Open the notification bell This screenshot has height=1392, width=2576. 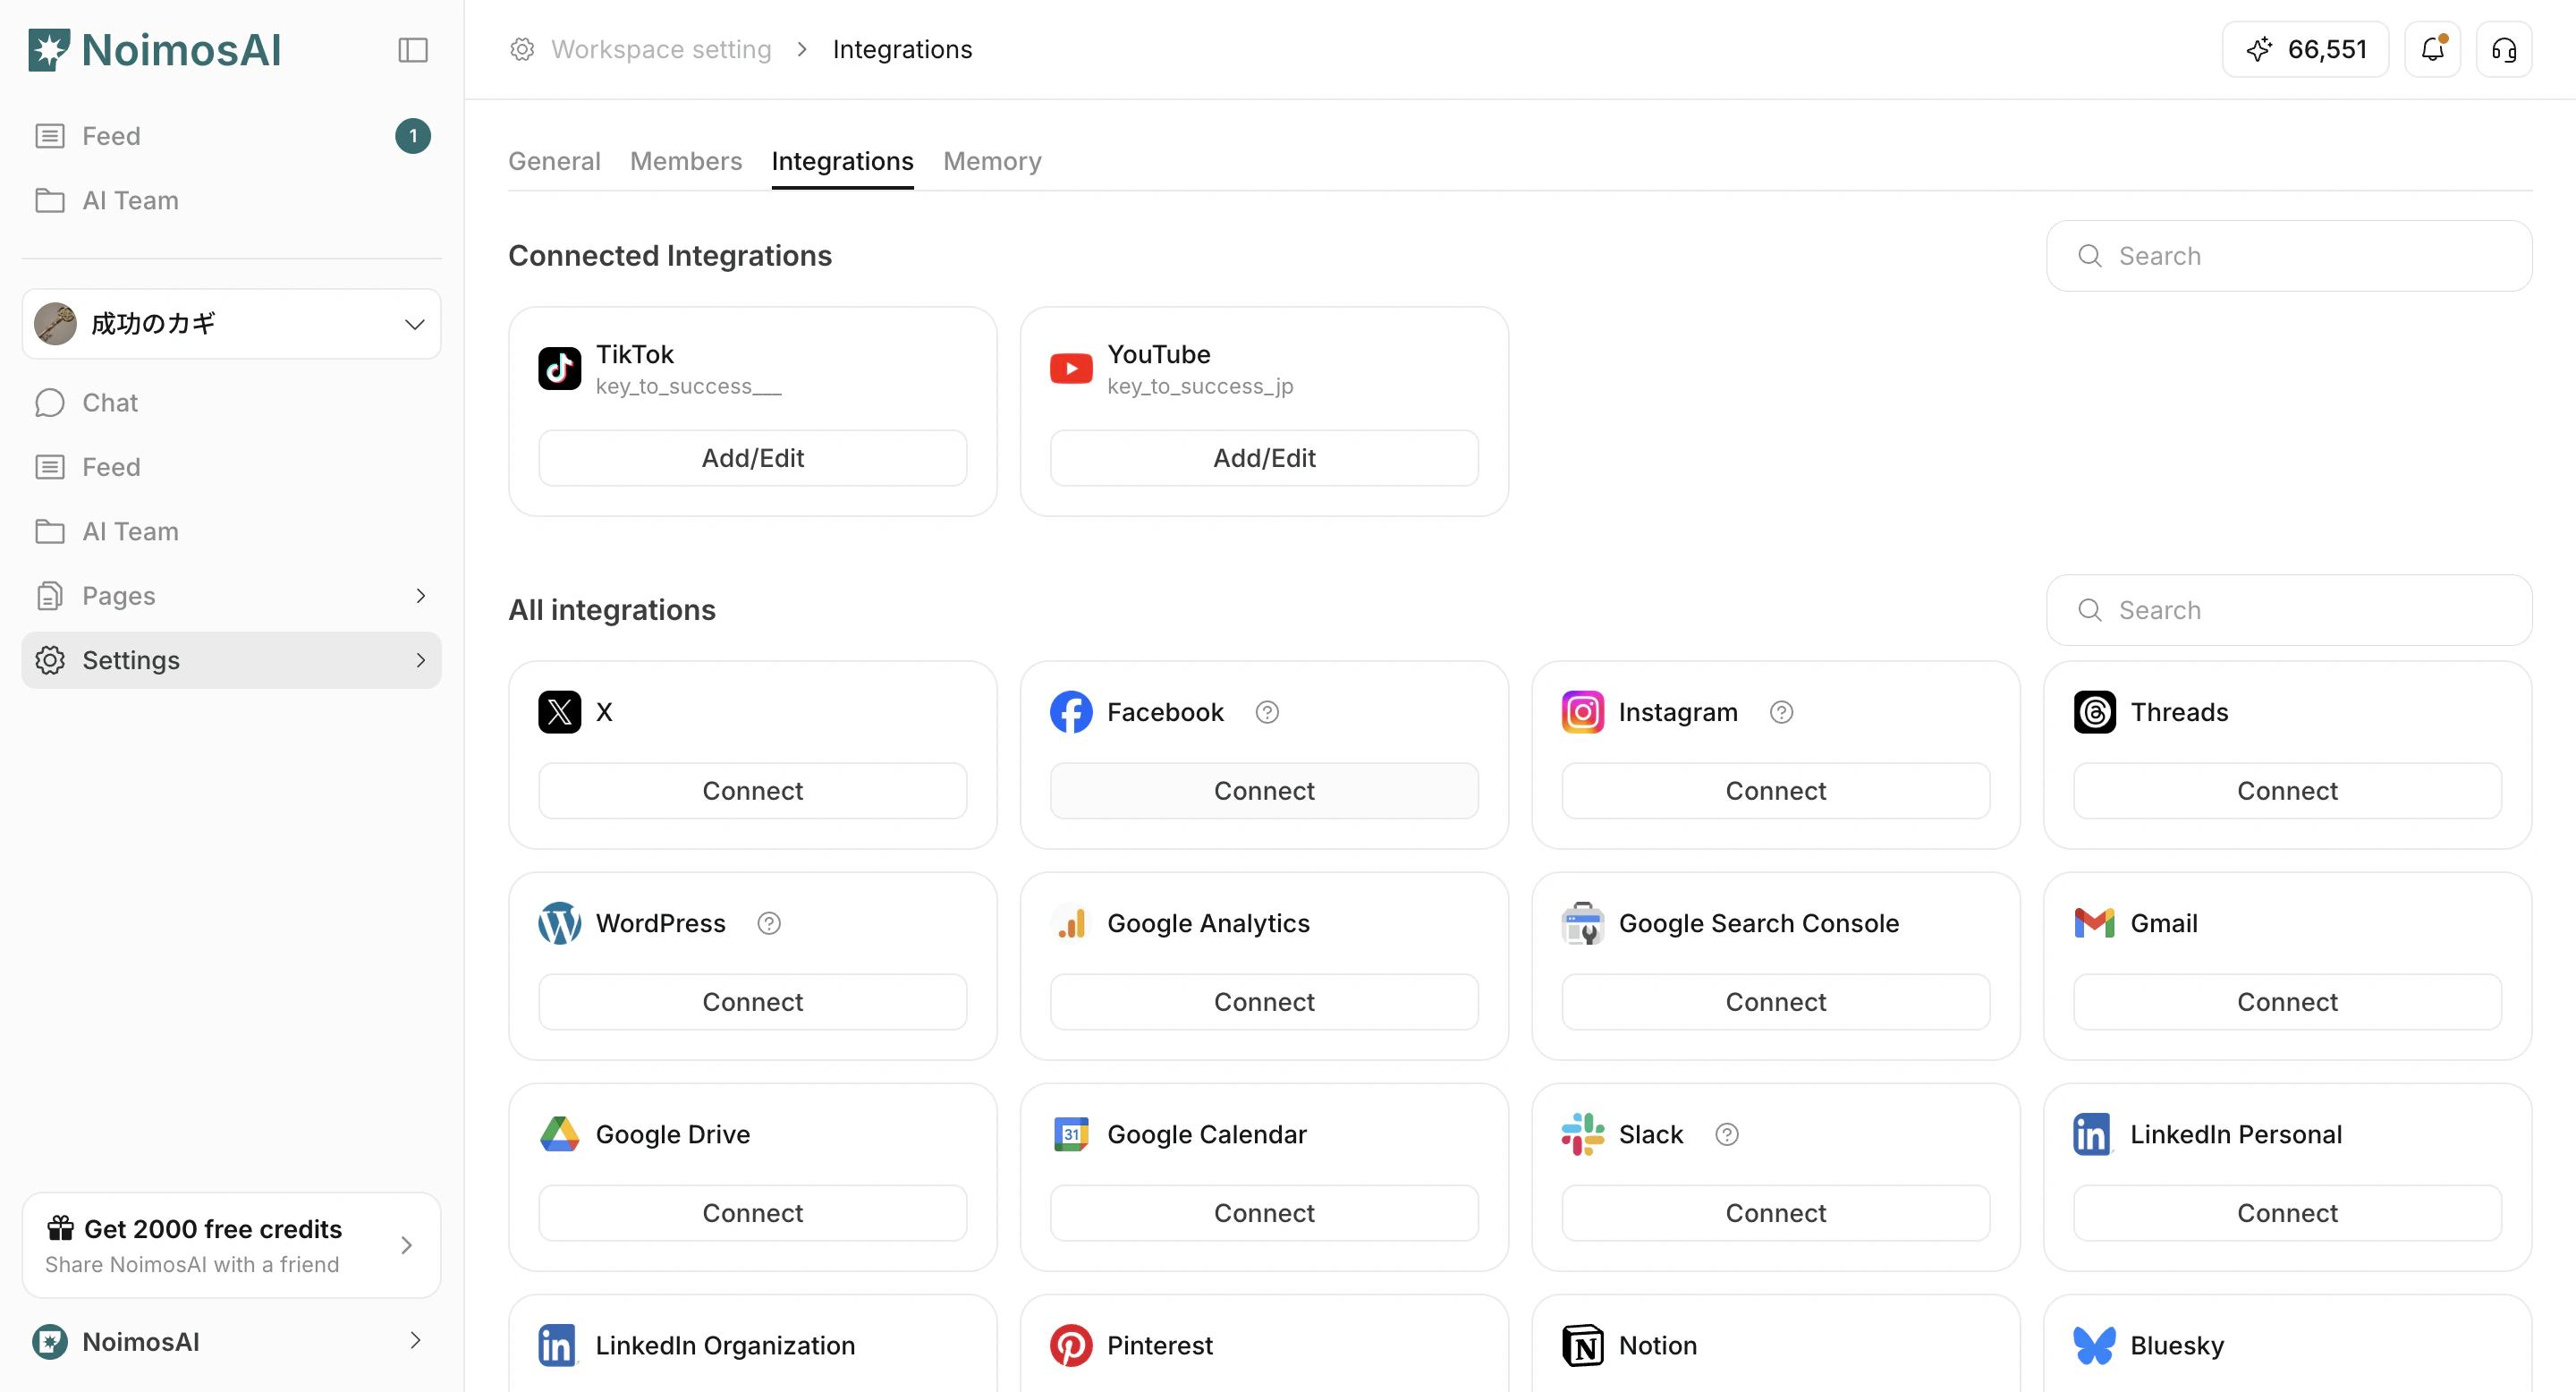(x=2432, y=49)
